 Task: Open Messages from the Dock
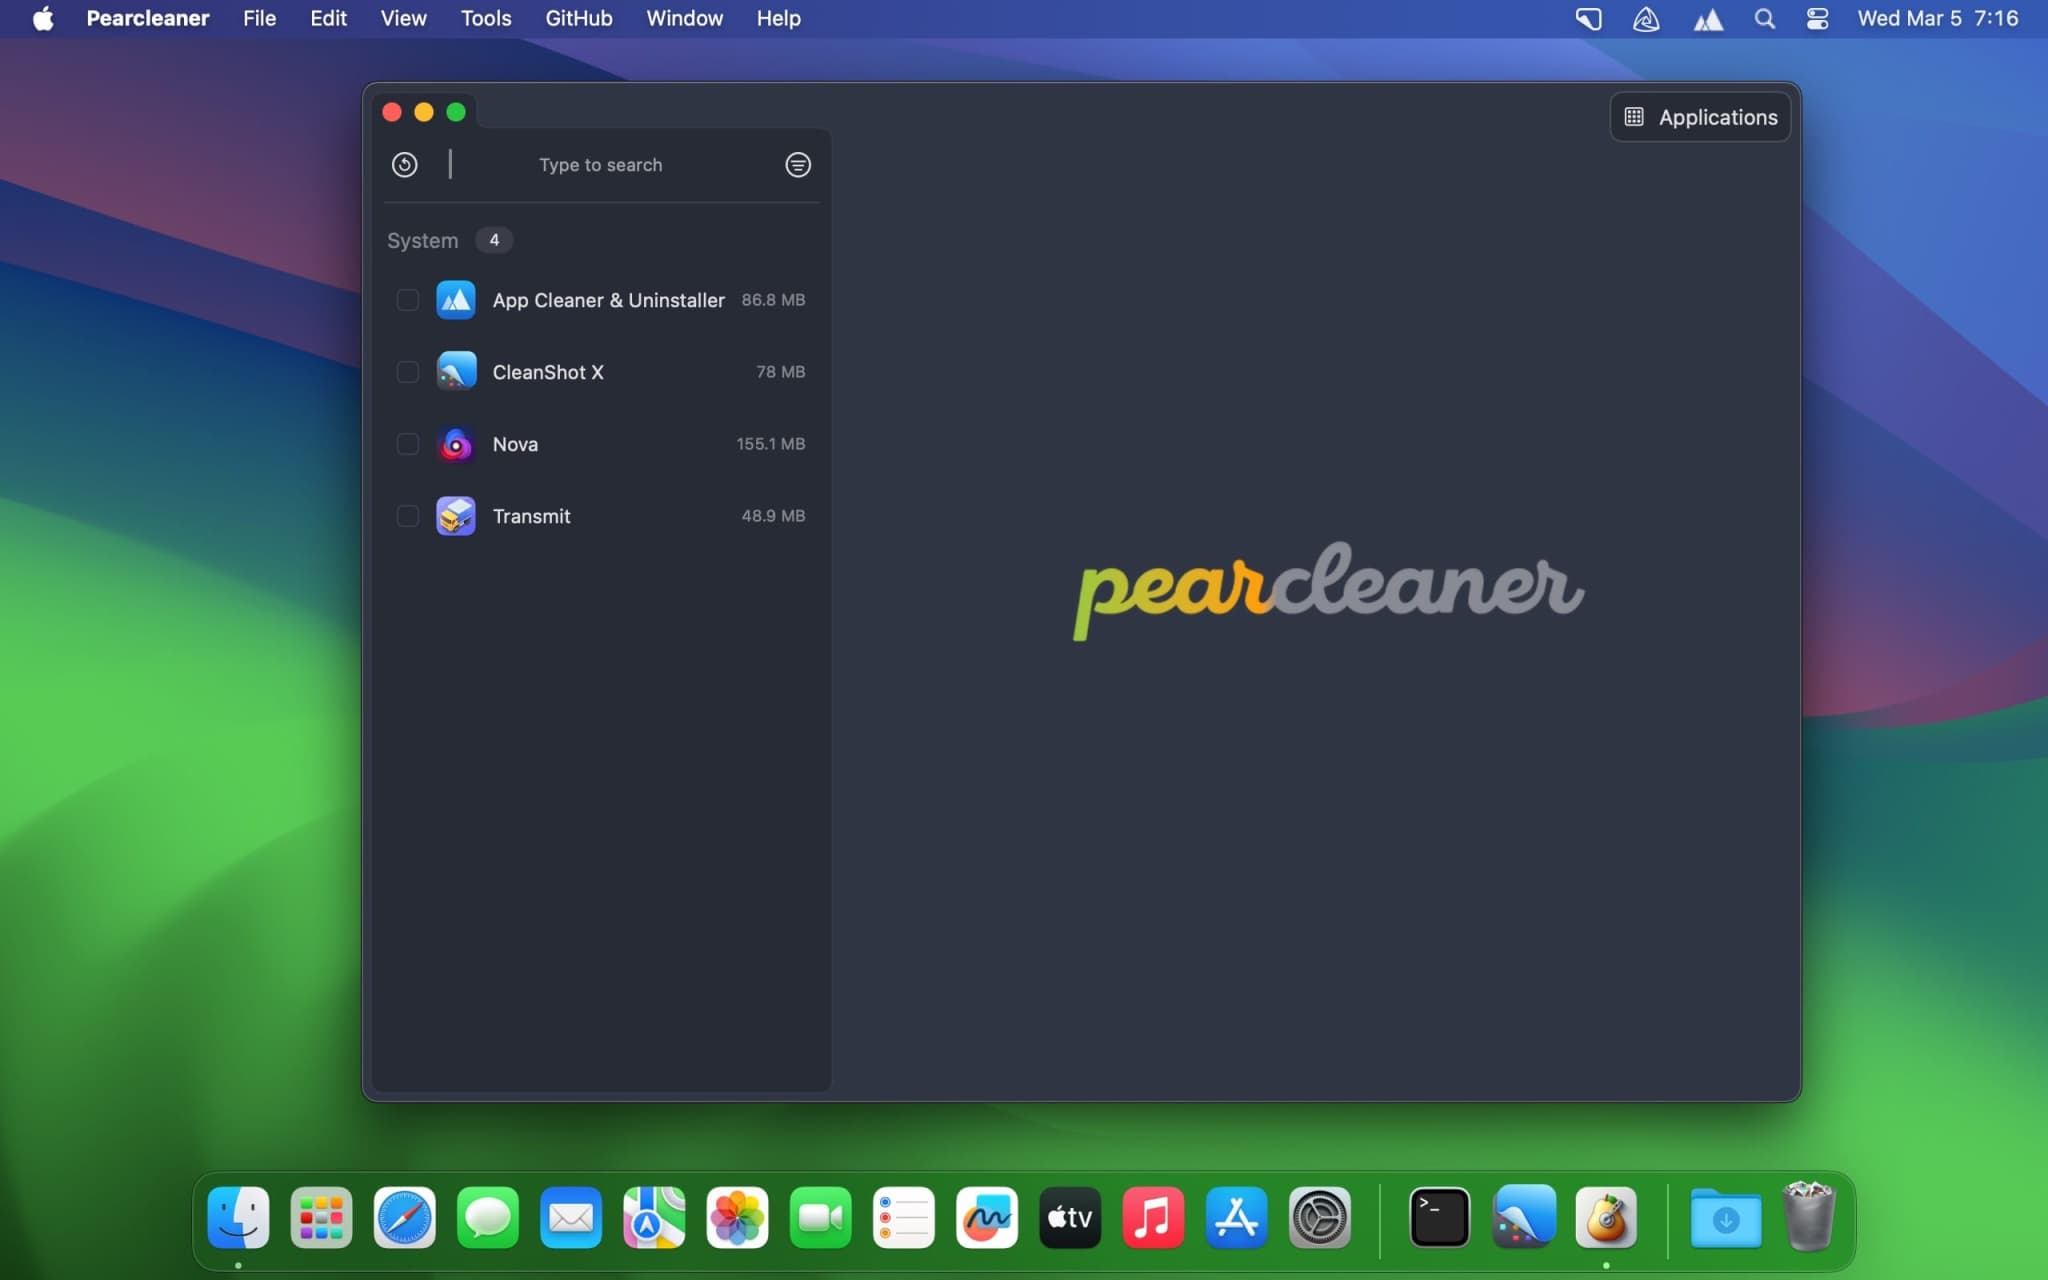point(488,1218)
